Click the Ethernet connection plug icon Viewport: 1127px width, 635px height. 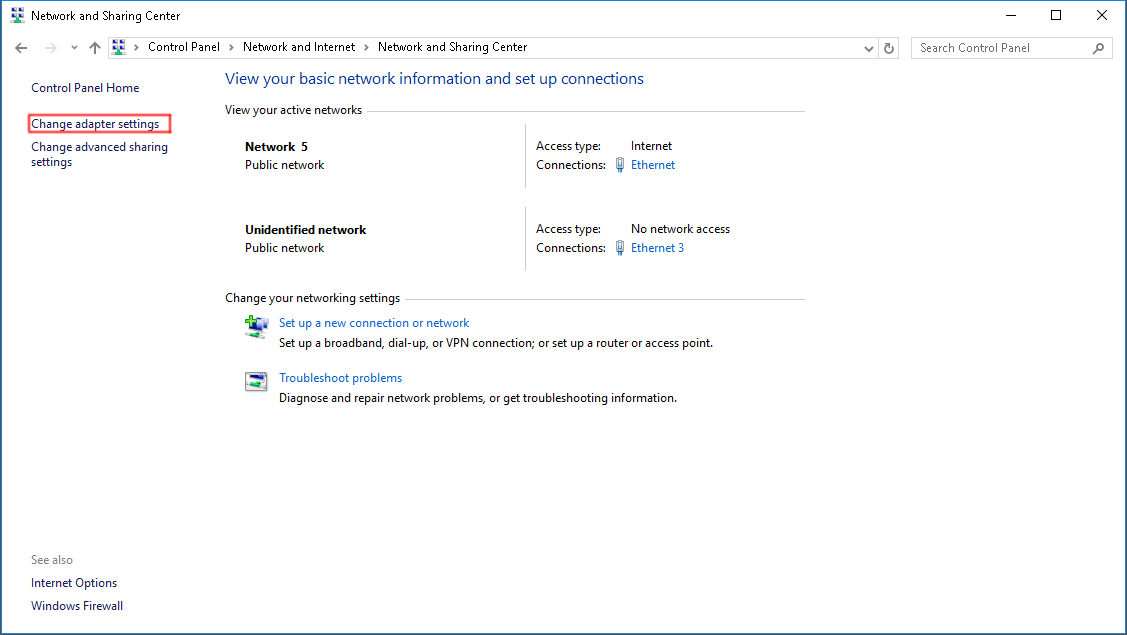pos(619,164)
